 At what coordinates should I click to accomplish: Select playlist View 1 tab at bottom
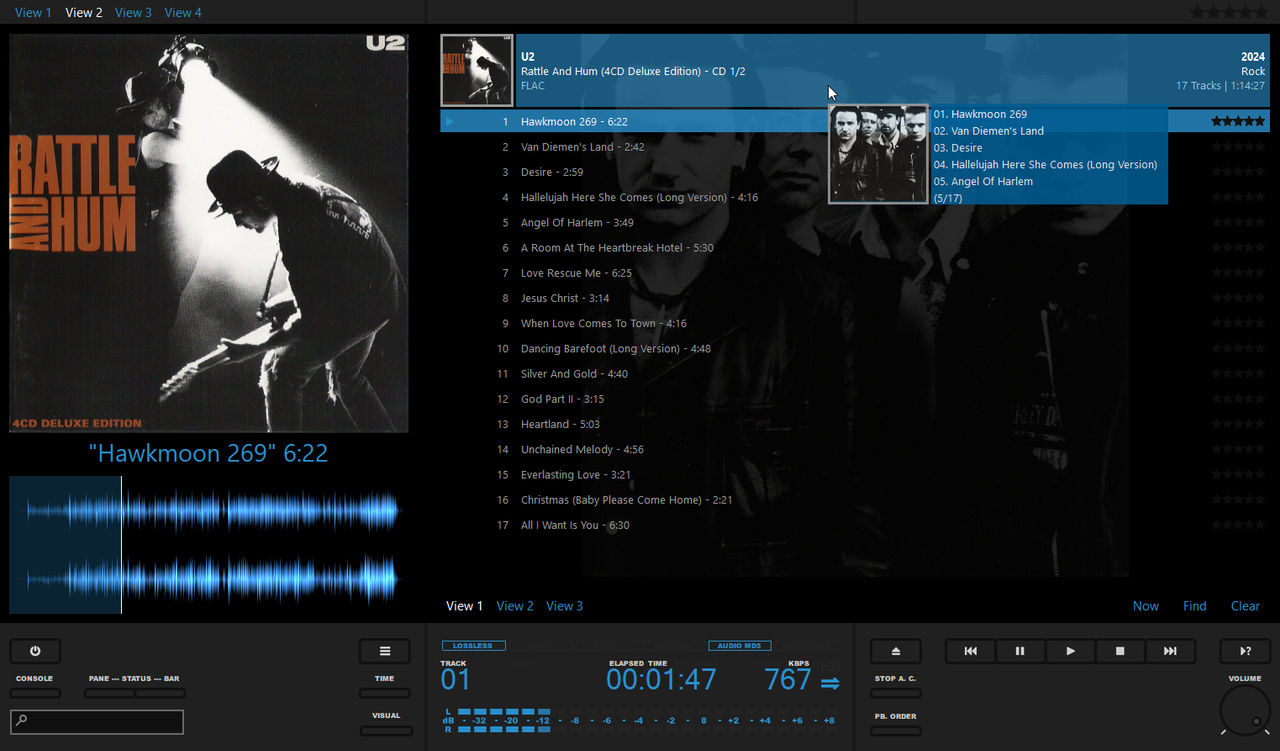pyautogui.click(x=464, y=606)
